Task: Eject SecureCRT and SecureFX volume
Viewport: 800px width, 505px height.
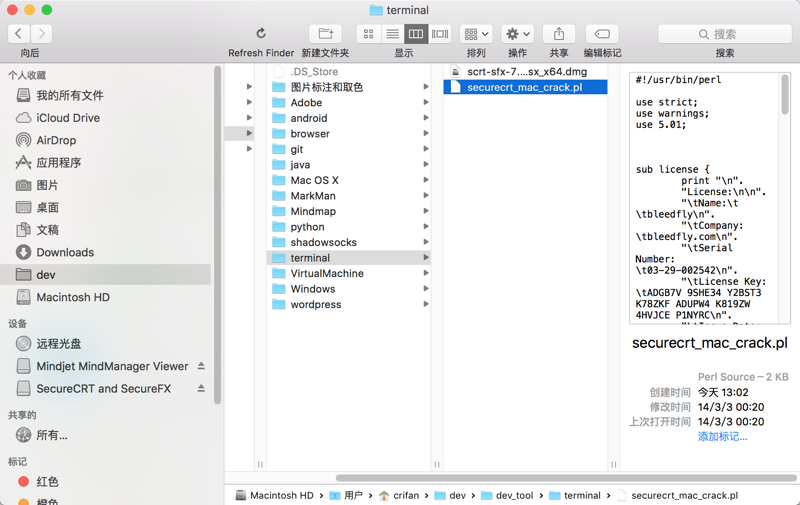Action: pos(201,388)
